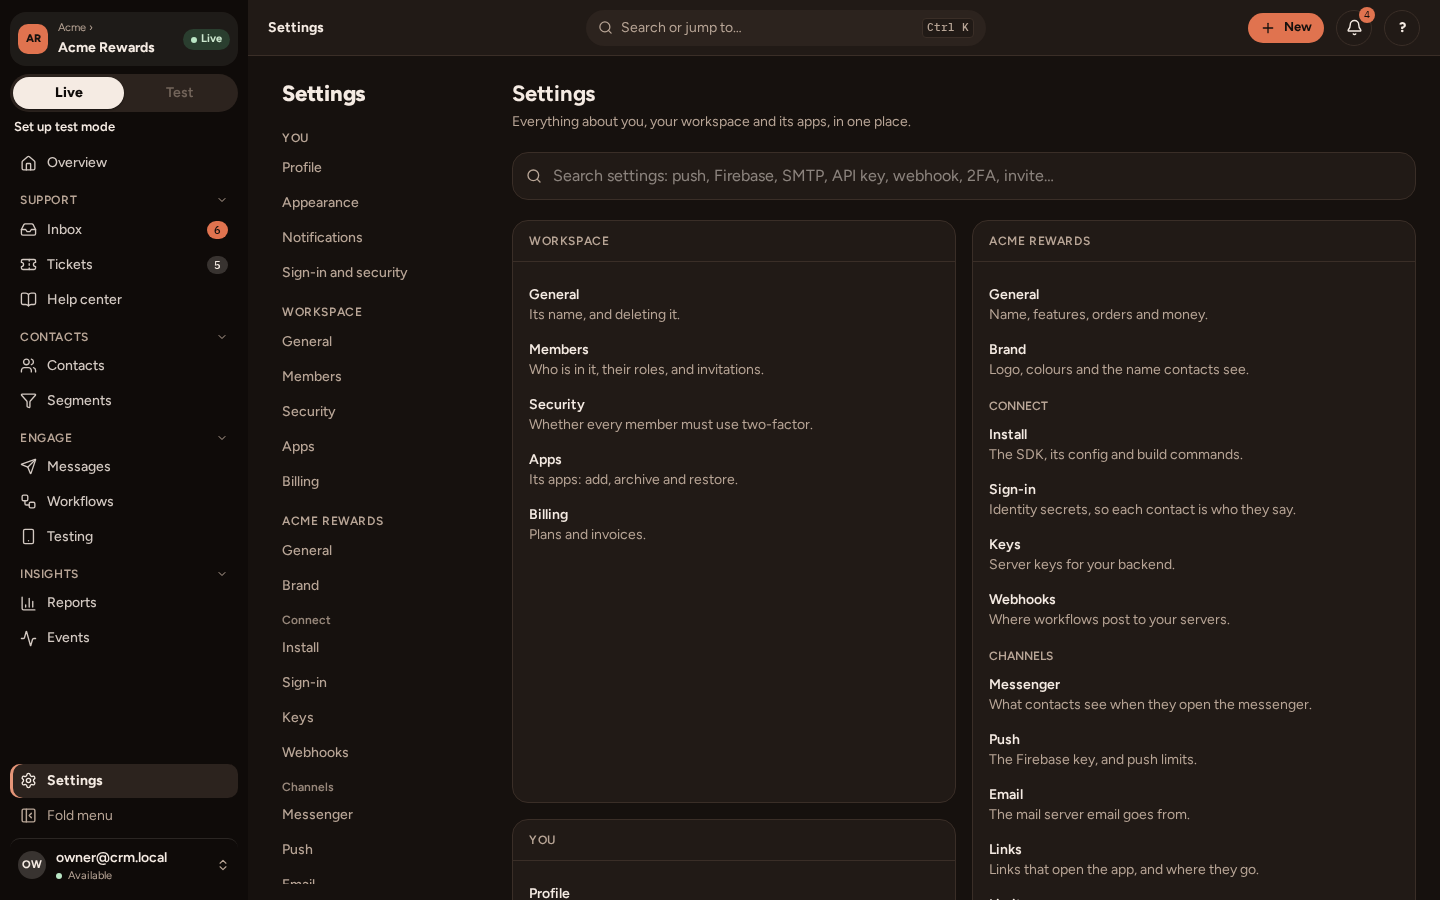Viewport: 1440px width, 900px height.
Task: Open Profile in settings navigation
Action: click(302, 168)
